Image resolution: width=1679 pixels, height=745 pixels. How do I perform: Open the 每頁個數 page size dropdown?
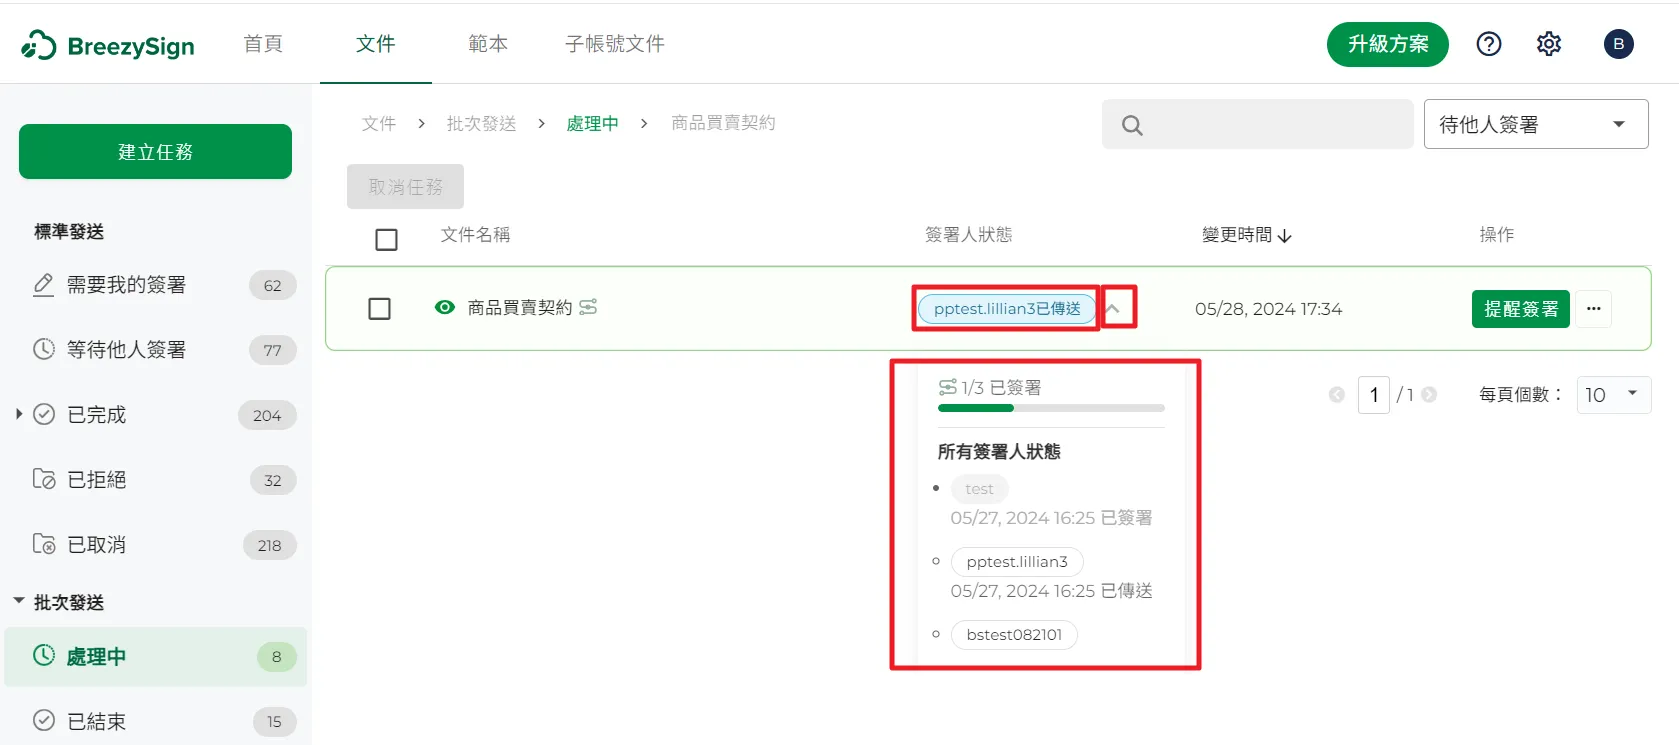pyautogui.click(x=1612, y=394)
